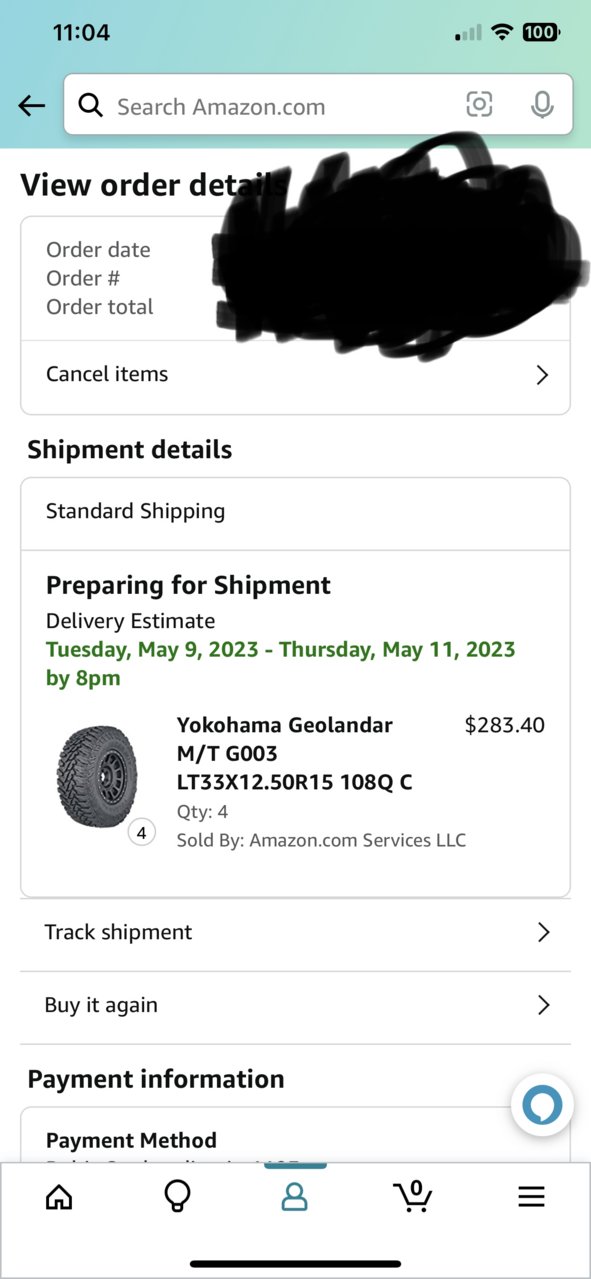This screenshot has width=591, height=1279.
Task: Select Buy it again row
Action: (295, 1006)
